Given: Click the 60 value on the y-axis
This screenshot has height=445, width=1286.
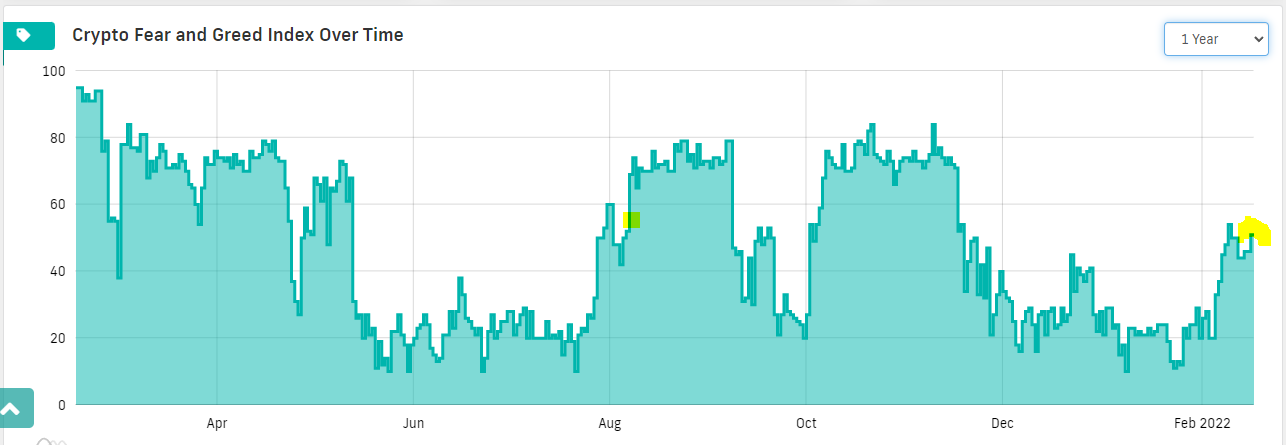Looking at the screenshot, I should pyautogui.click(x=58, y=204).
